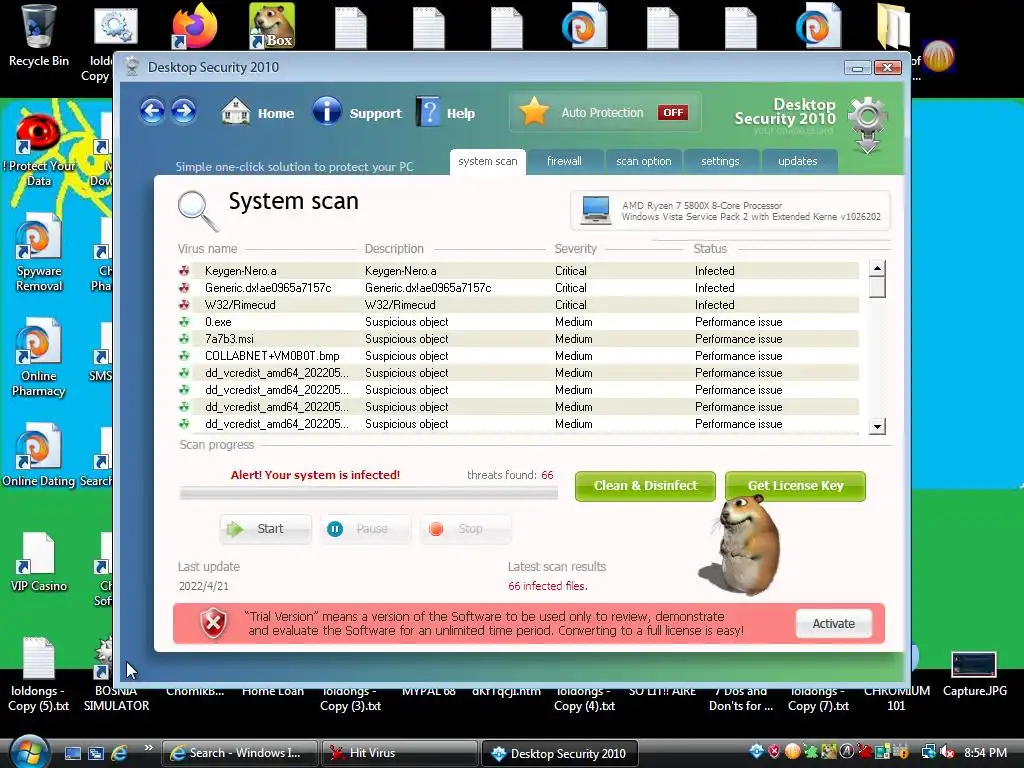The width and height of the screenshot is (1024, 768).
Task: Select the 0.exe row
Action: tap(518, 321)
